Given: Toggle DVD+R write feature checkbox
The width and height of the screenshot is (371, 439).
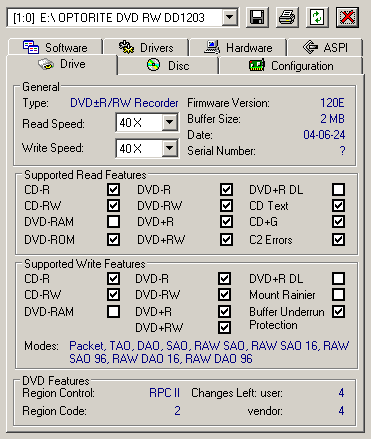Looking at the screenshot, I should point(224,312).
